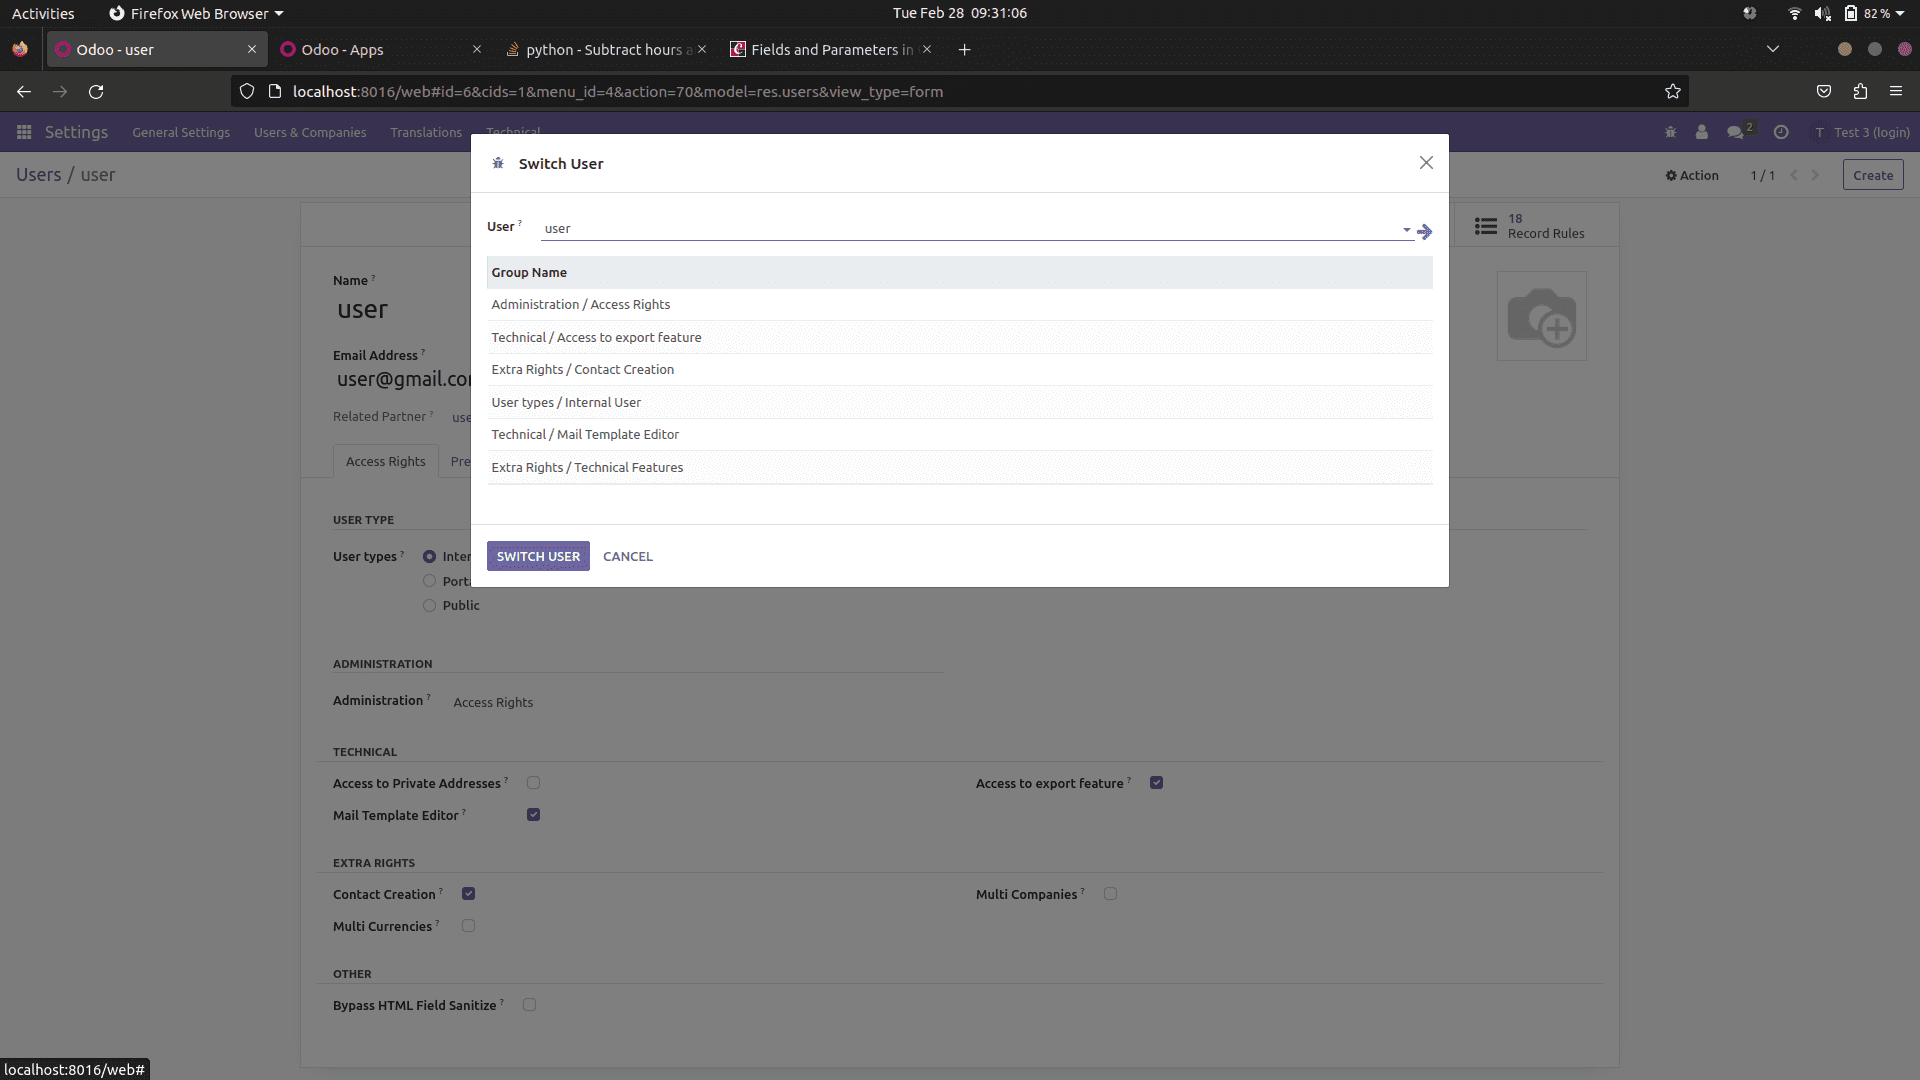Click the CANCEL button
Image resolution: width=1920 pixels, height=1080 pixels.
pyautogui.click(x=628, y=555)
